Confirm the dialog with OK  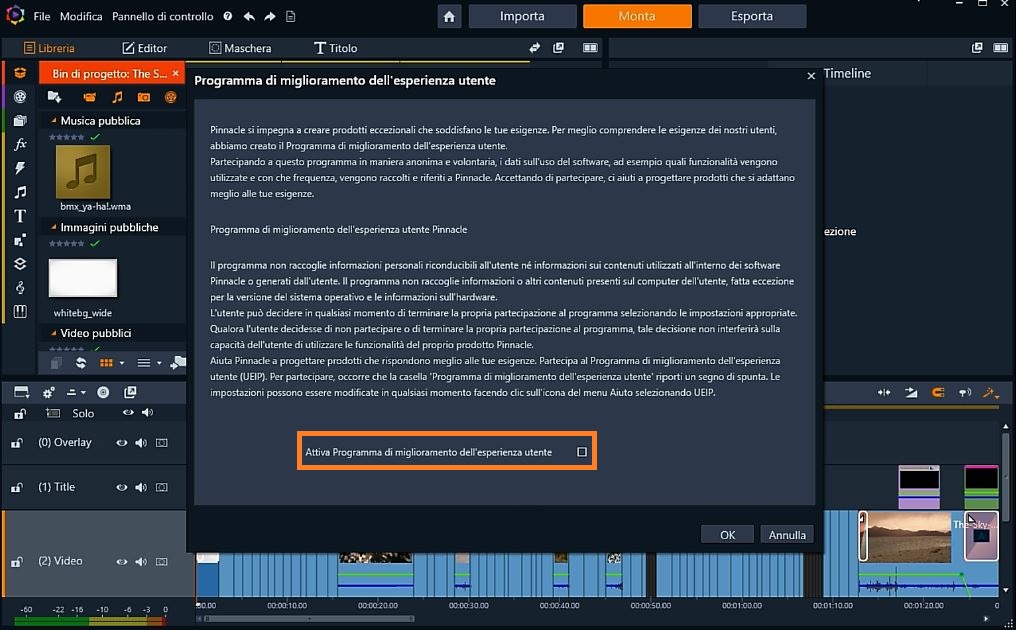point(727,535)
